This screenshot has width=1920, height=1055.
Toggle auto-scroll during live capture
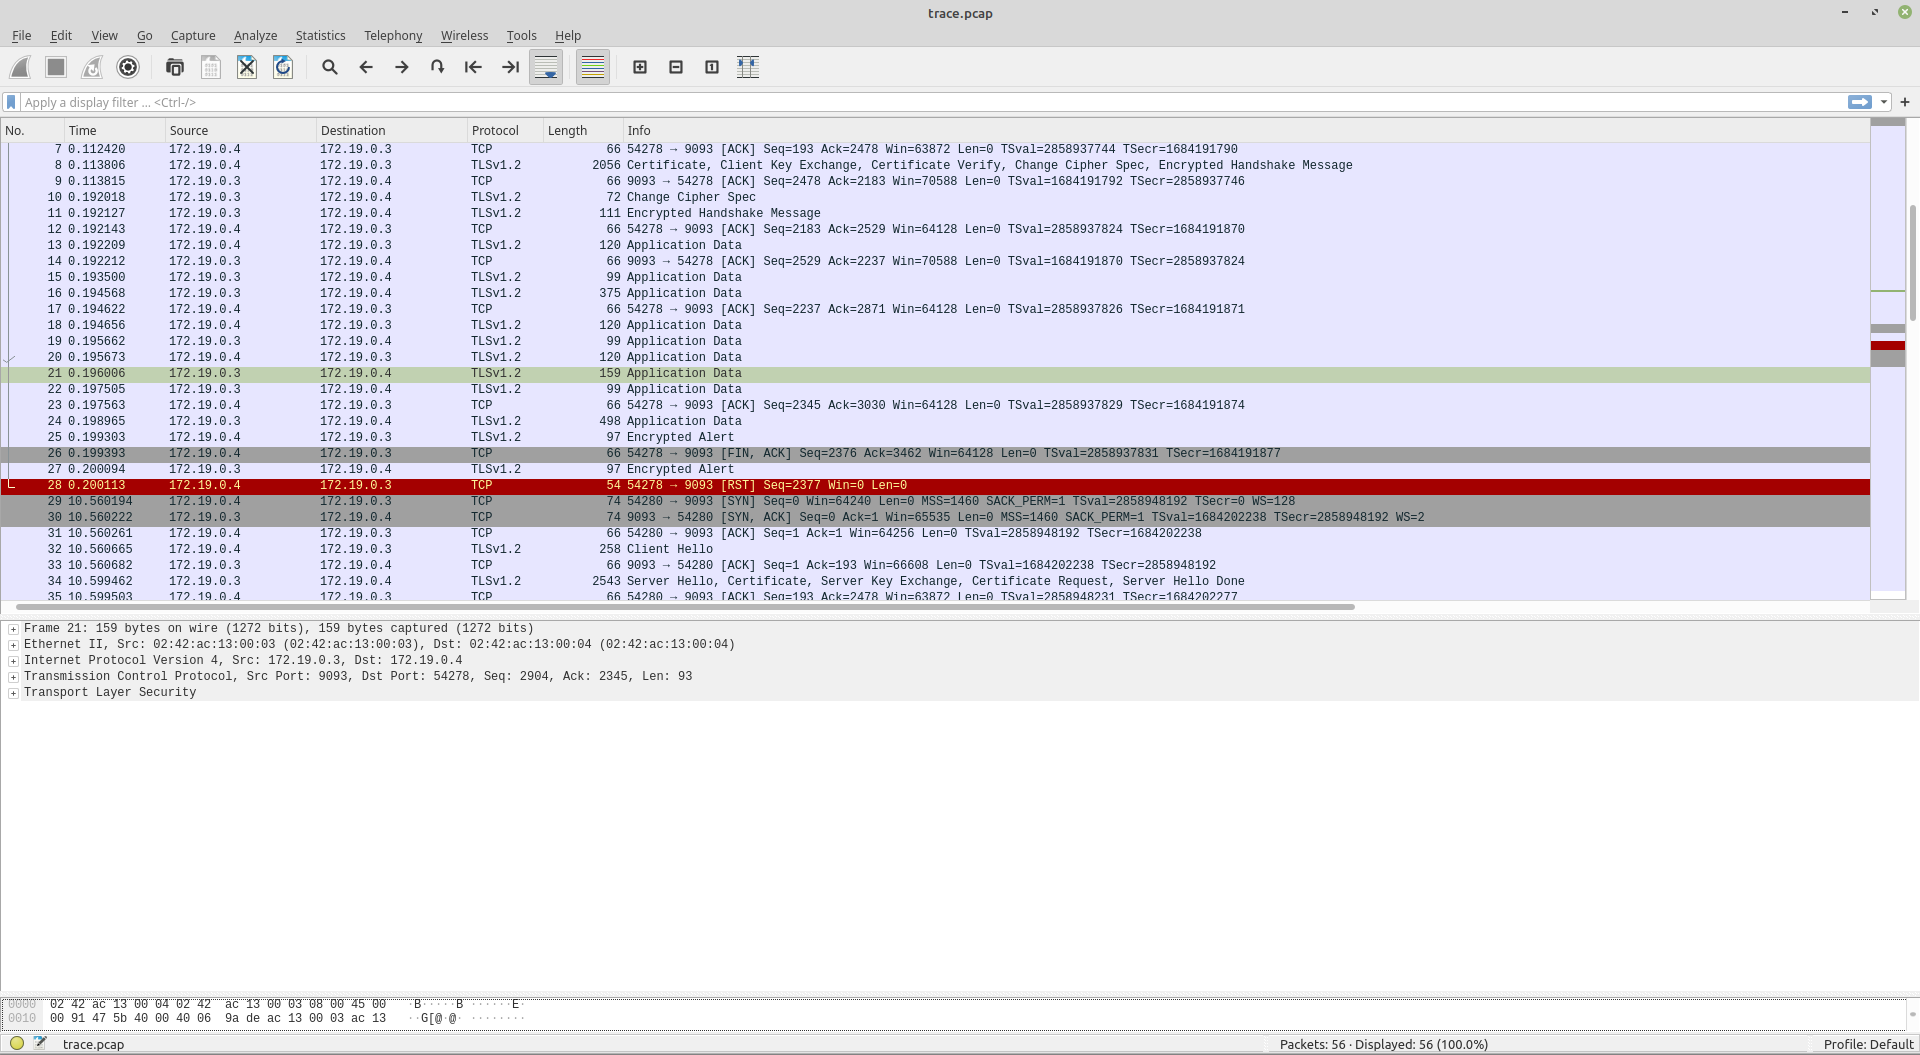546,67
